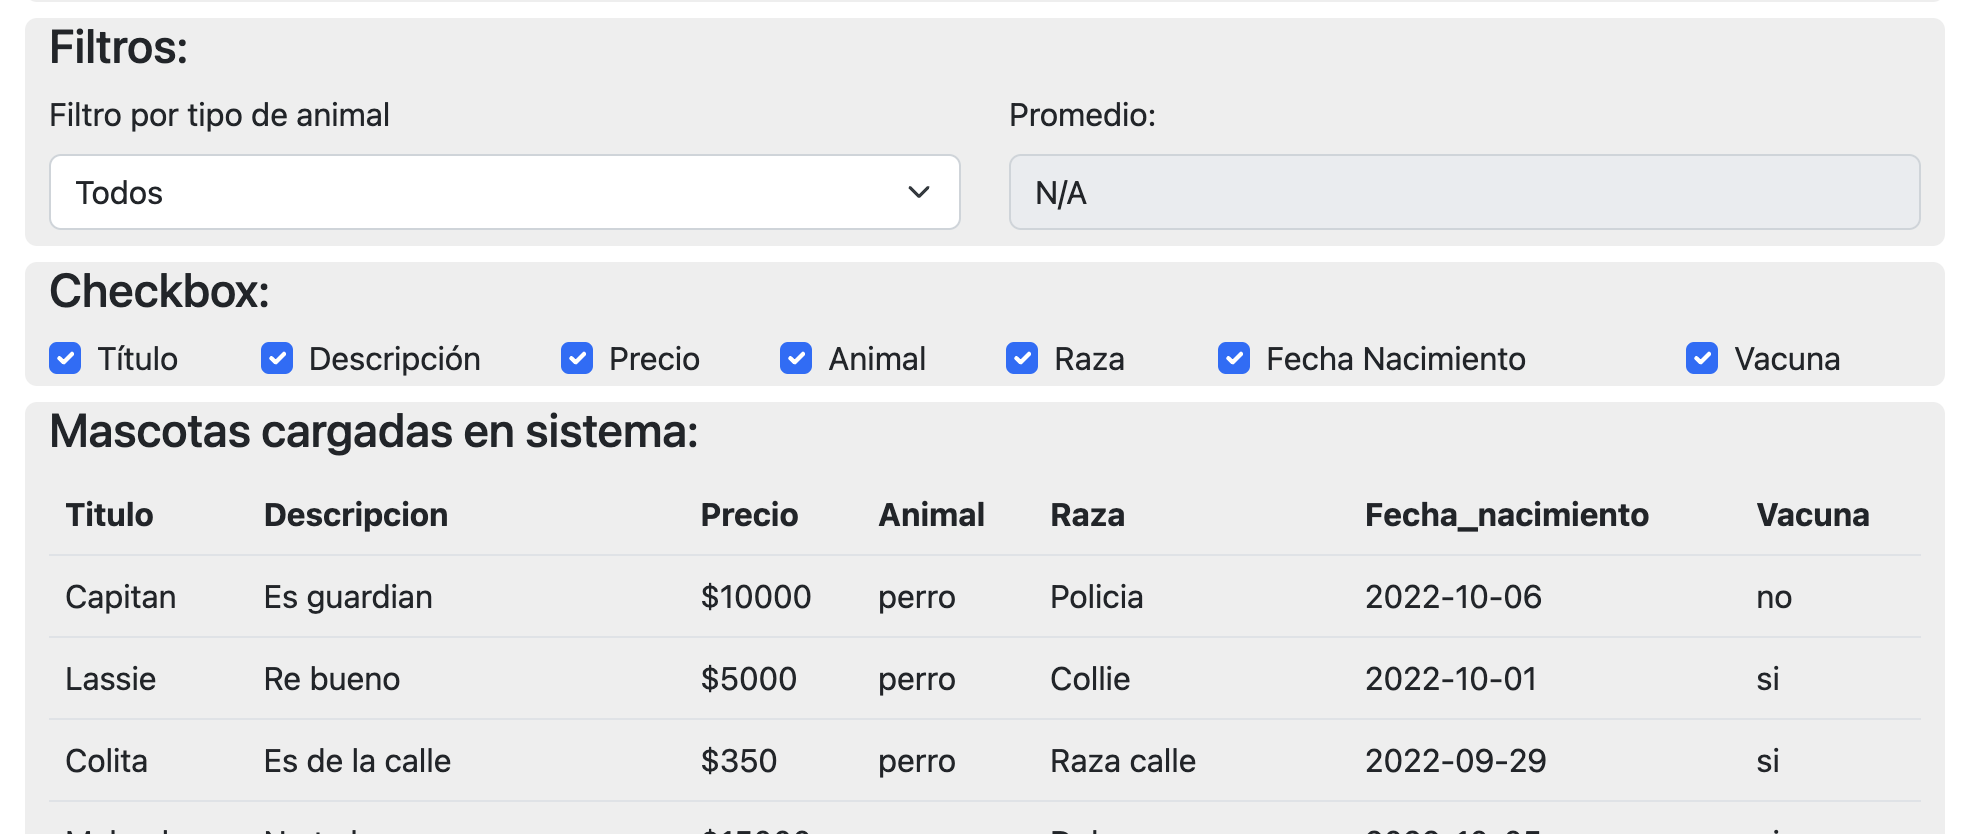
Task: Open the animal type filter dropdown
Action: 504,192
